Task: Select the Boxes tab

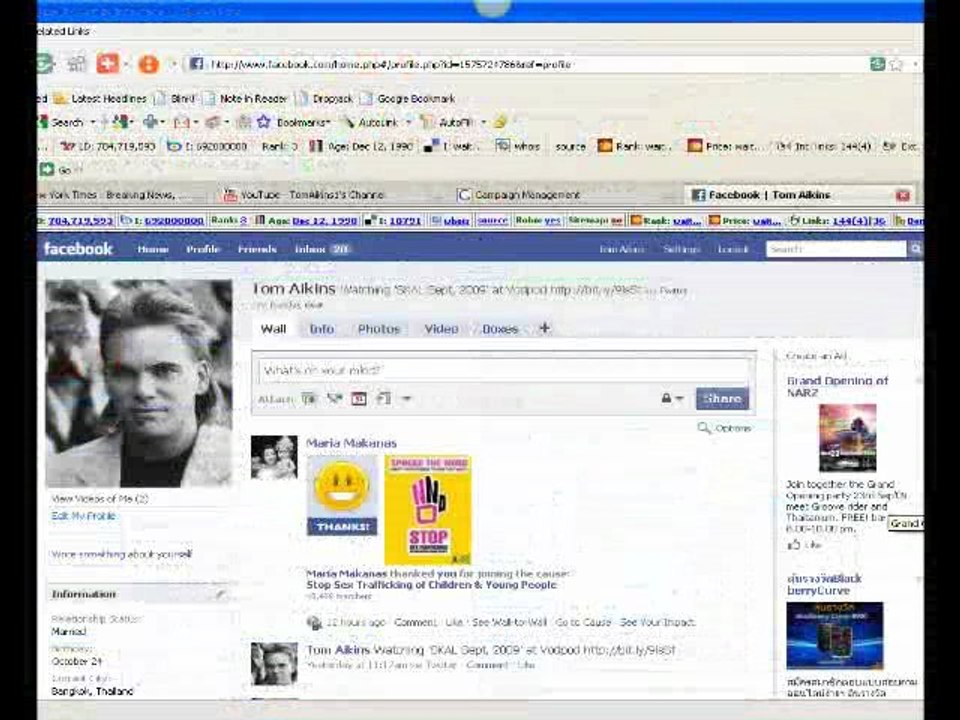Action: click(500, 329)
